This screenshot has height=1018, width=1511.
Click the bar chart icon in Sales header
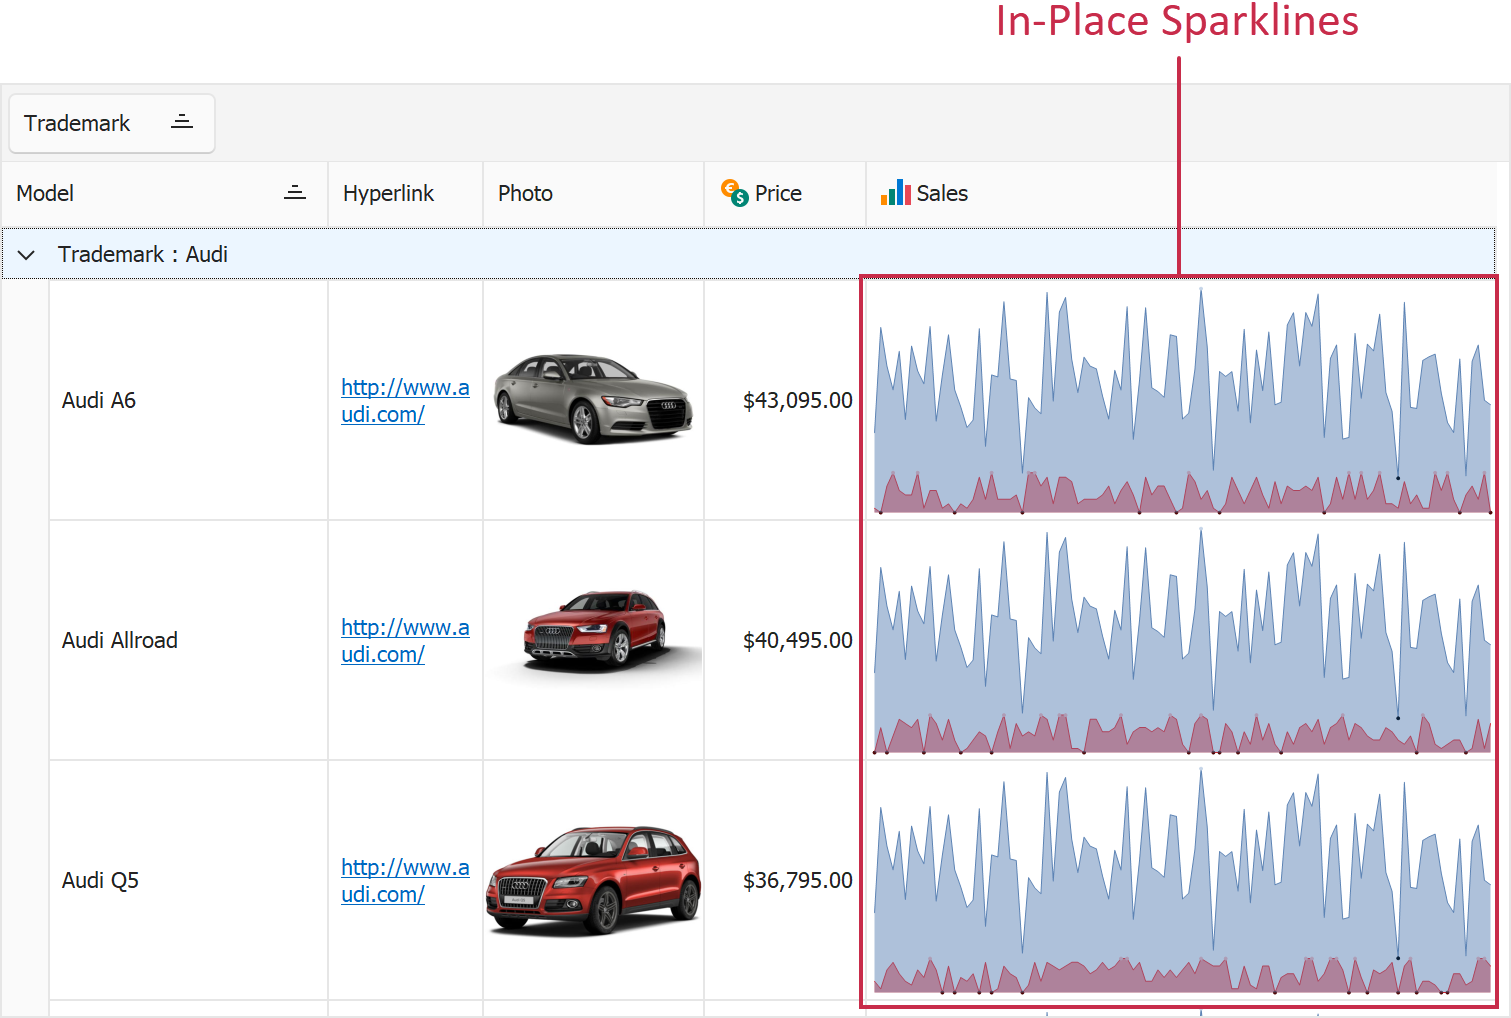click(895, 193)
